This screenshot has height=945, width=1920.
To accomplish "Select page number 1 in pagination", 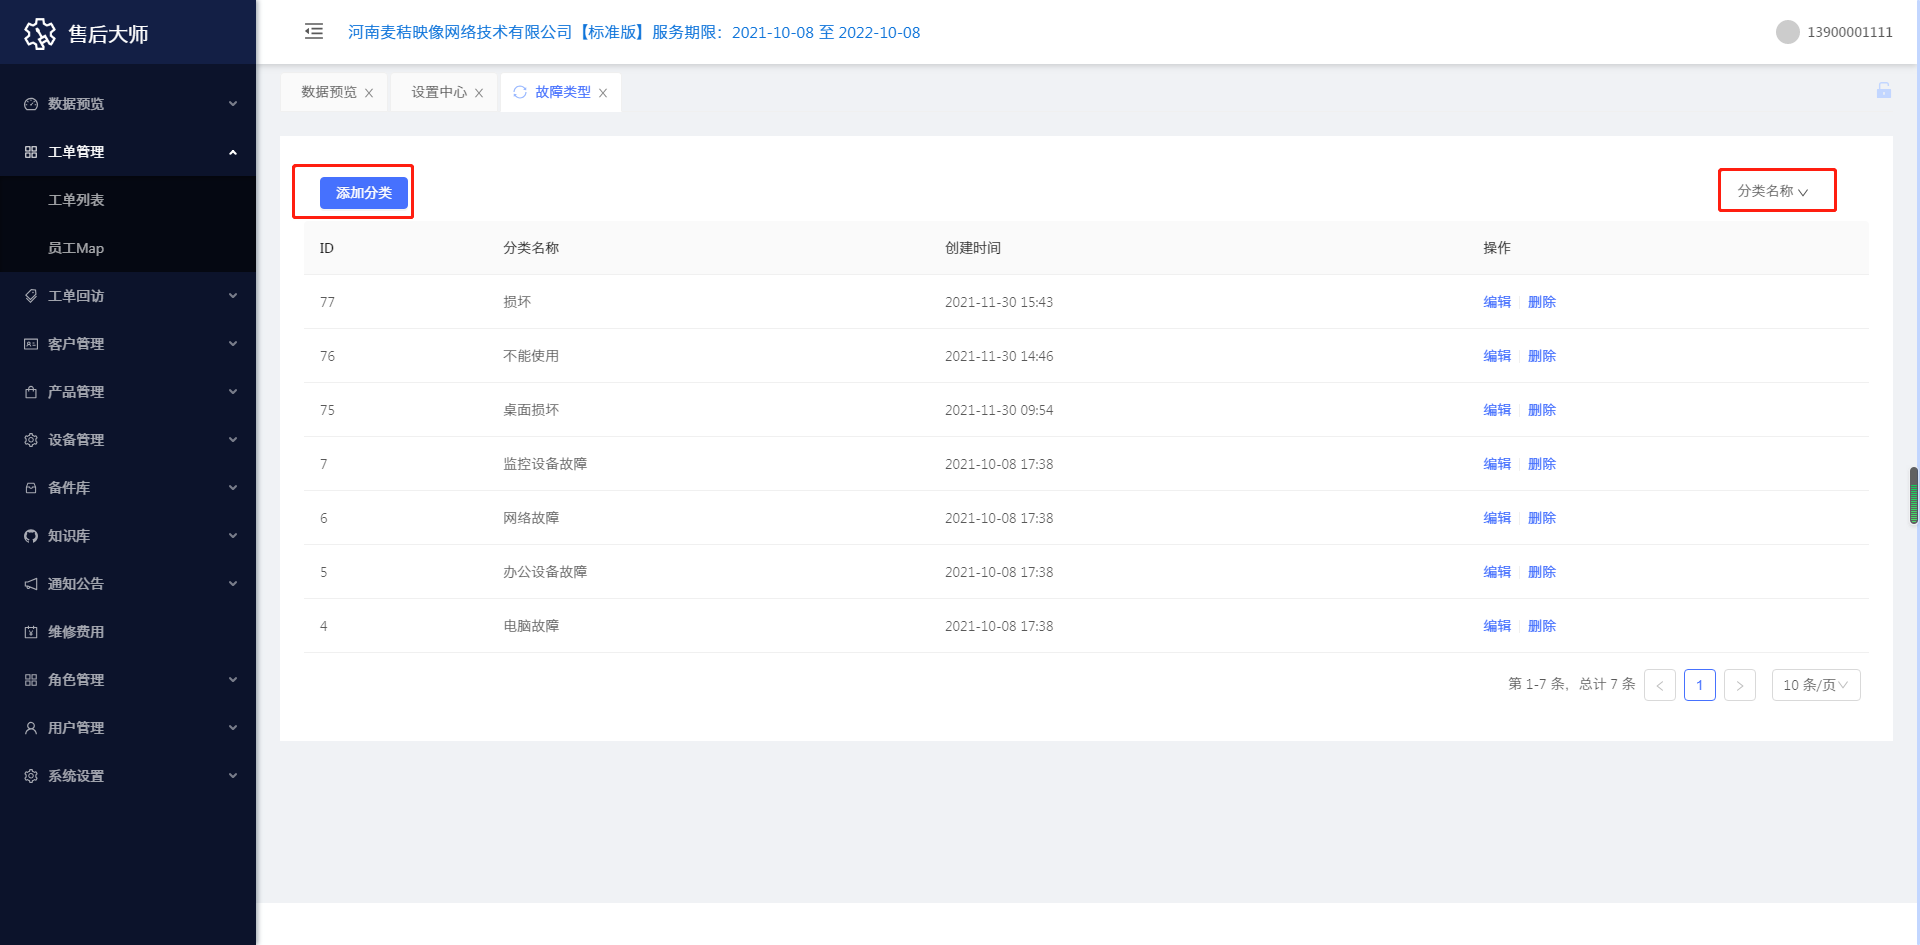I will [x=1699, y=685].
